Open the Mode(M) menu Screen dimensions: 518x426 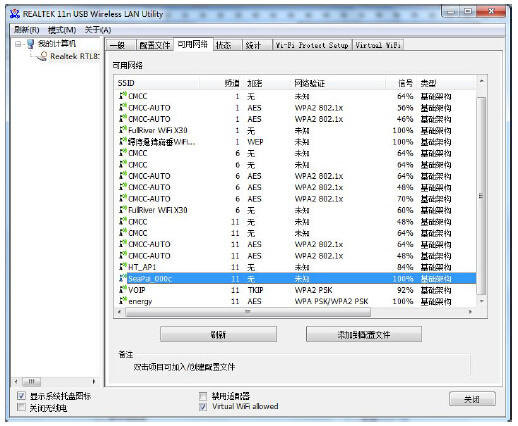coord(62,30)
